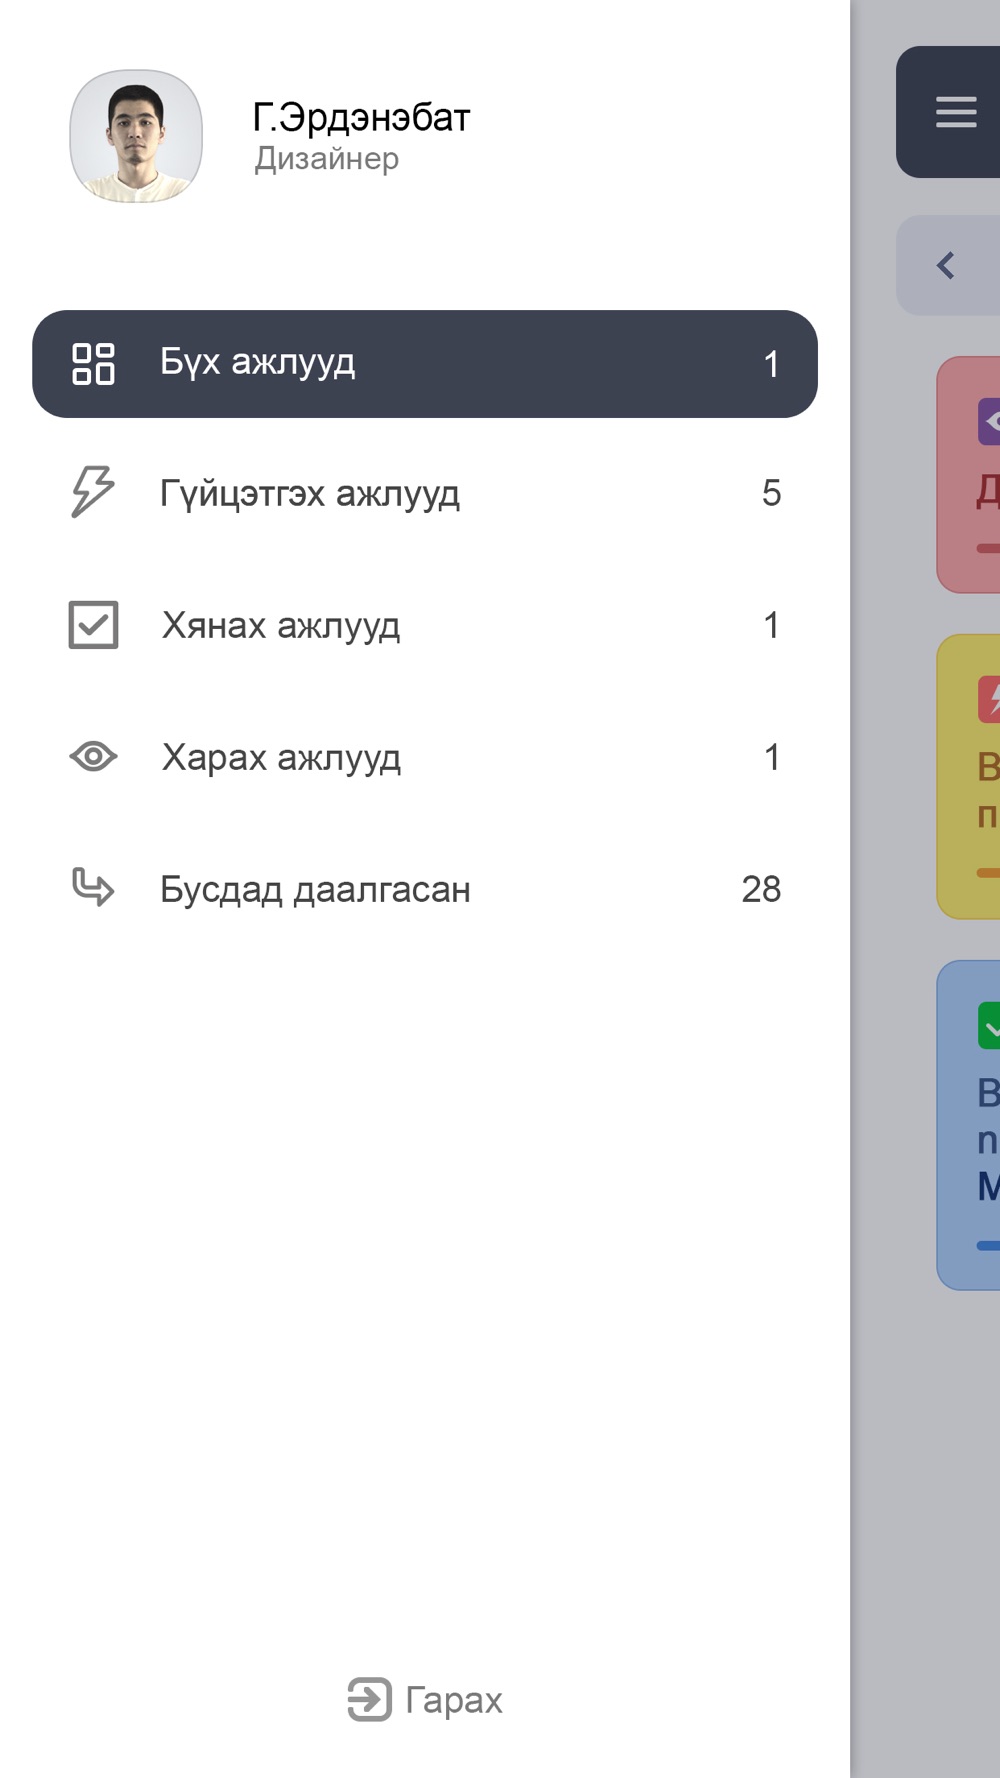The width and height of the screenshot is (1000, 1778).
Task: Click the eye icon beside Харах ажлууд
Action: 93,757
